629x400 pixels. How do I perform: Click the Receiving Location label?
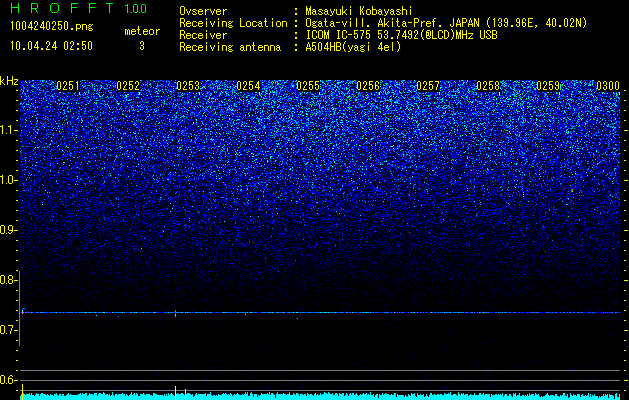click(x=233, y=23)
